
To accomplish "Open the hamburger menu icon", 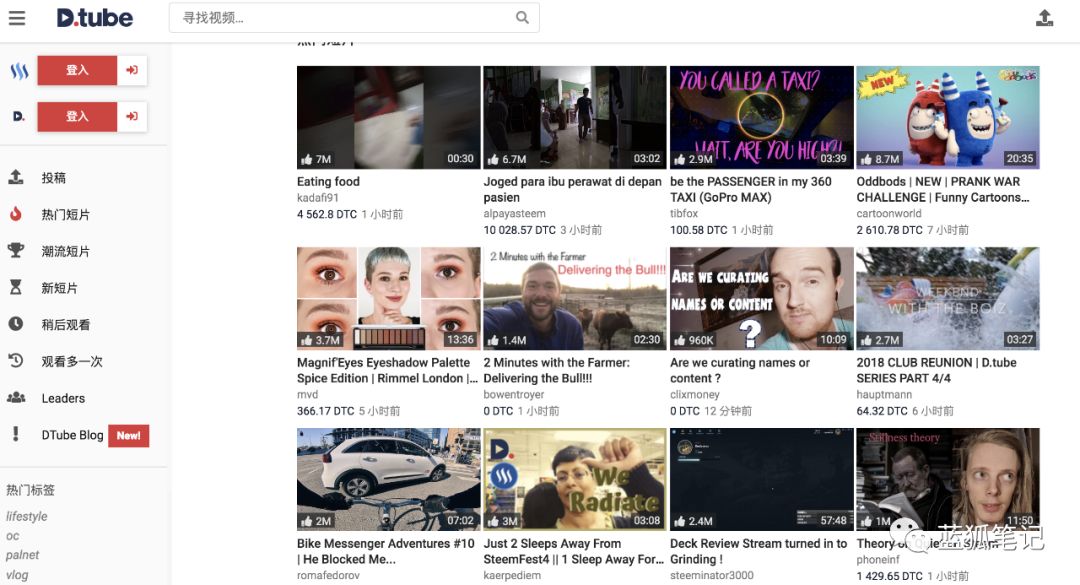I will pos(17,18).
